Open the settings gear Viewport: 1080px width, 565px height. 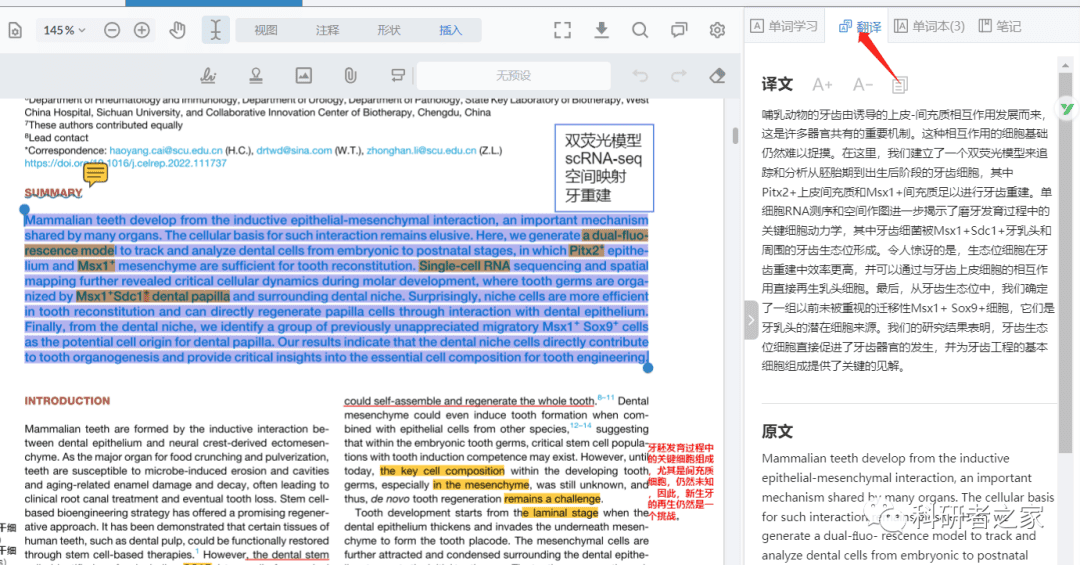[717, 30]
